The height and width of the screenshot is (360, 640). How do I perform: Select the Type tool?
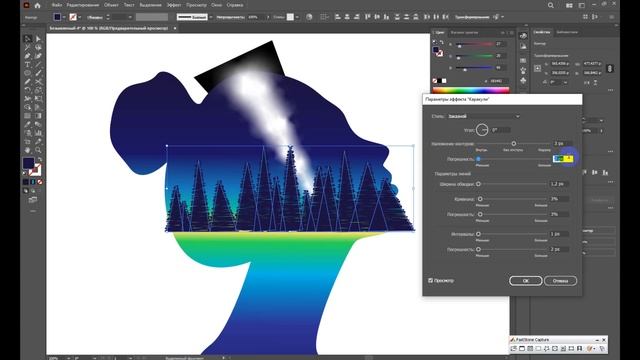(x=28, y=64)
